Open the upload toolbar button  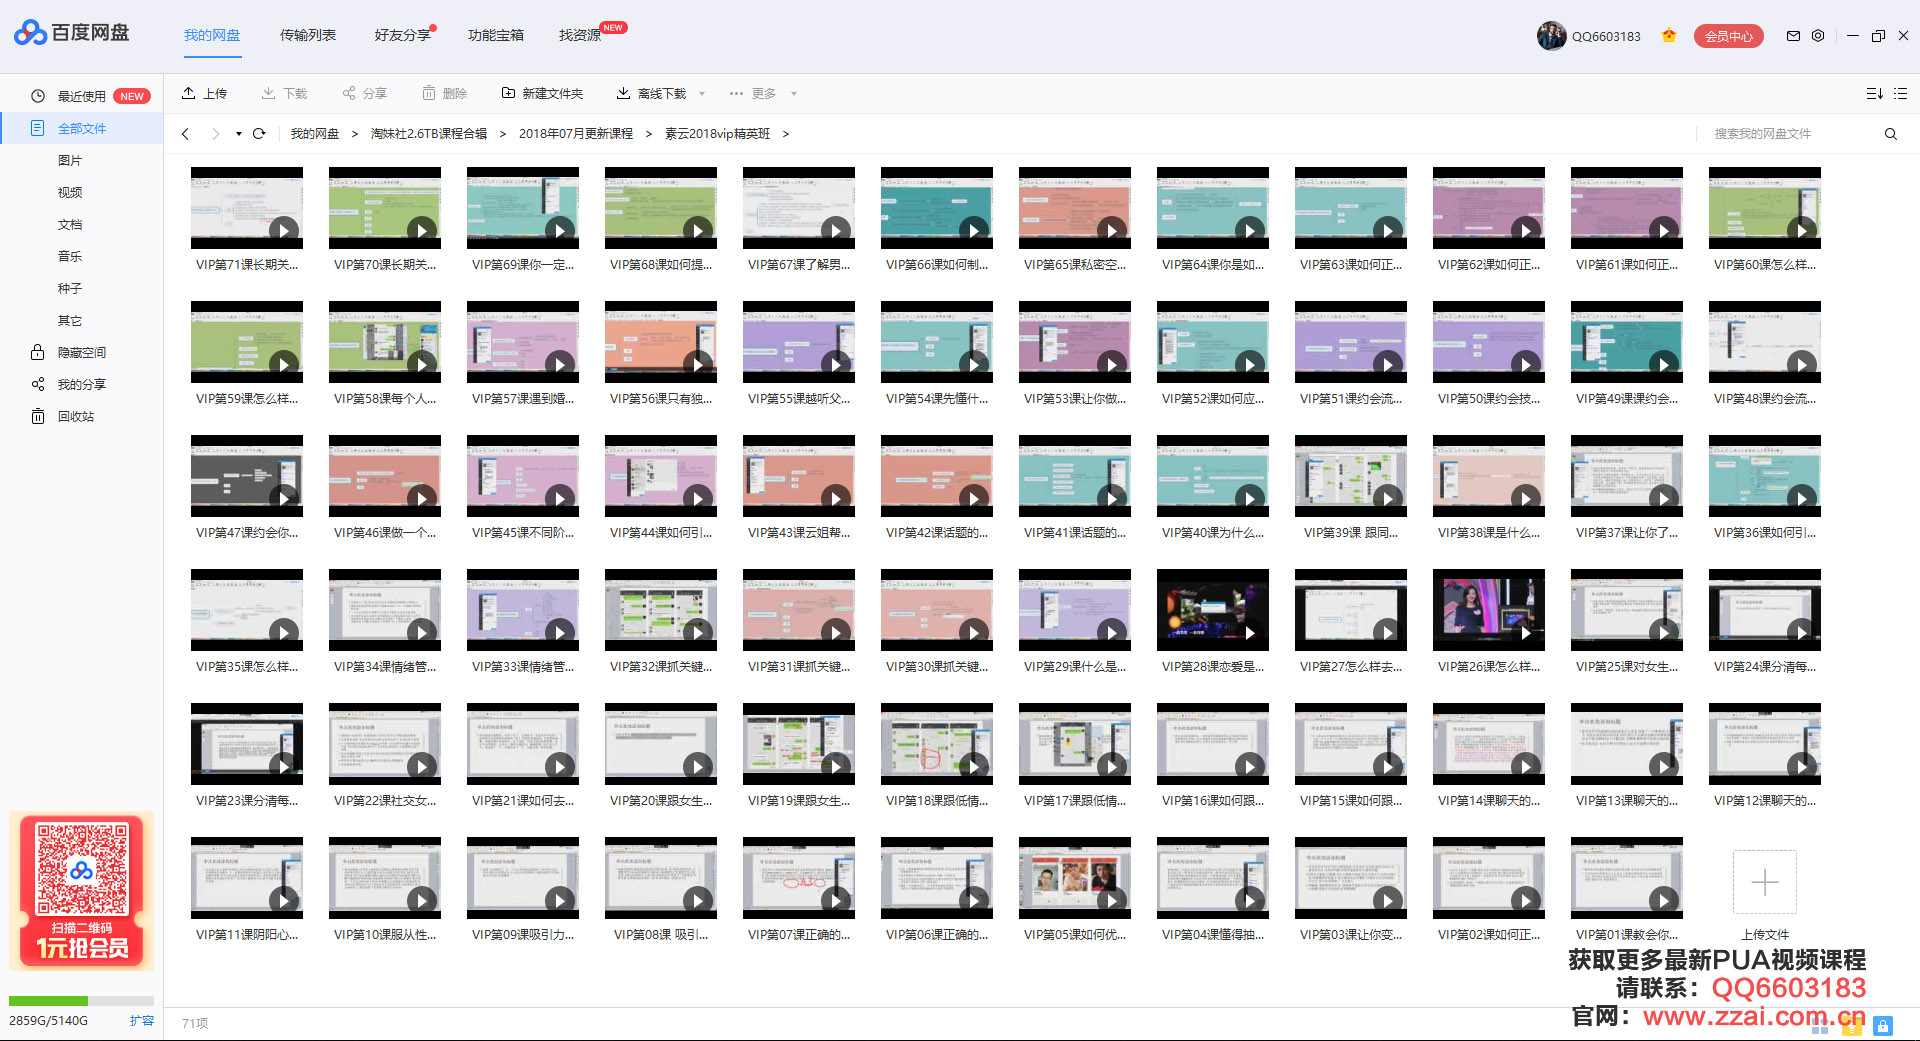pos(204,93)
